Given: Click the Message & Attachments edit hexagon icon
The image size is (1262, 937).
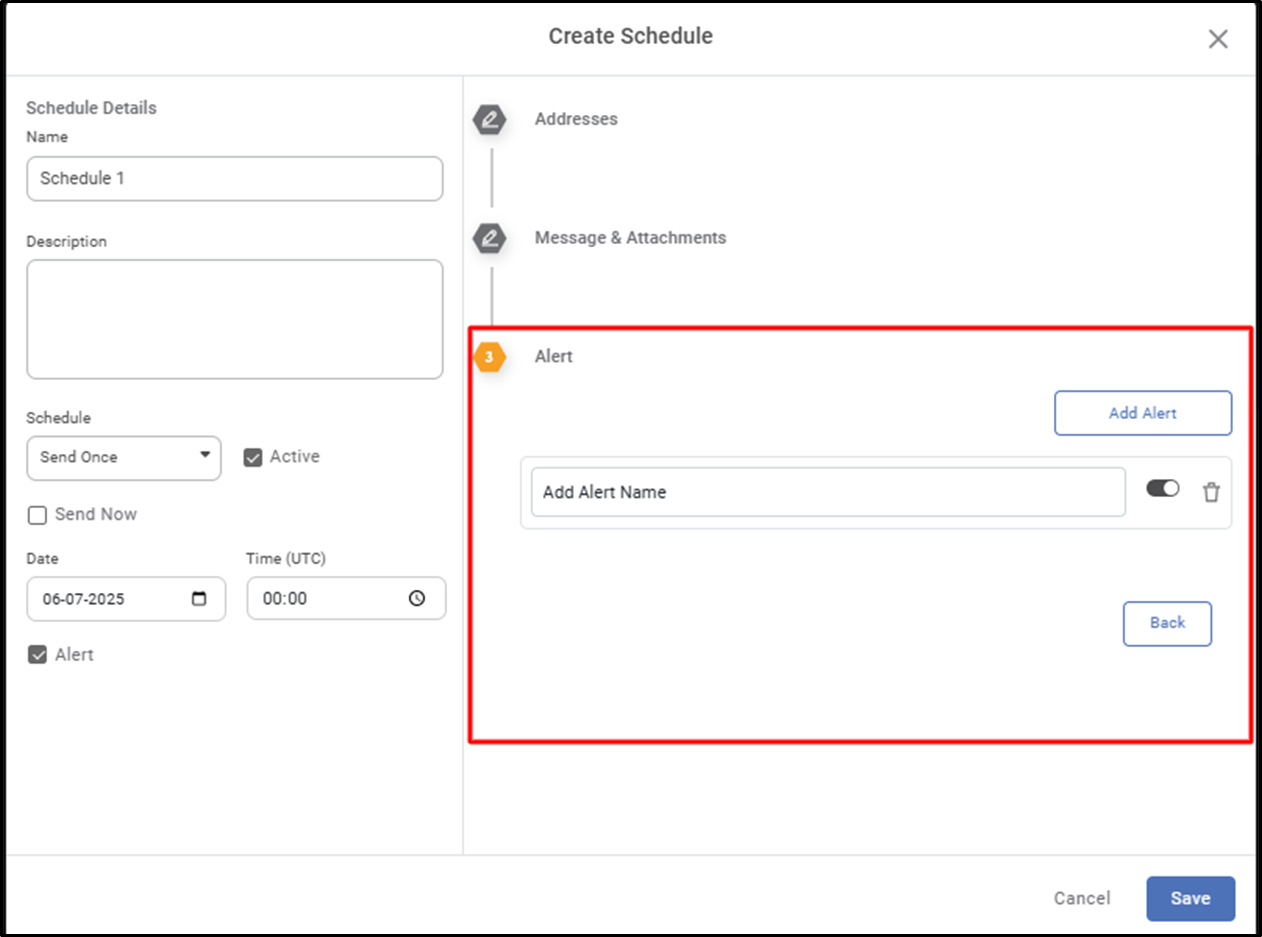Looking at the screenshot, I should (490, 239).
